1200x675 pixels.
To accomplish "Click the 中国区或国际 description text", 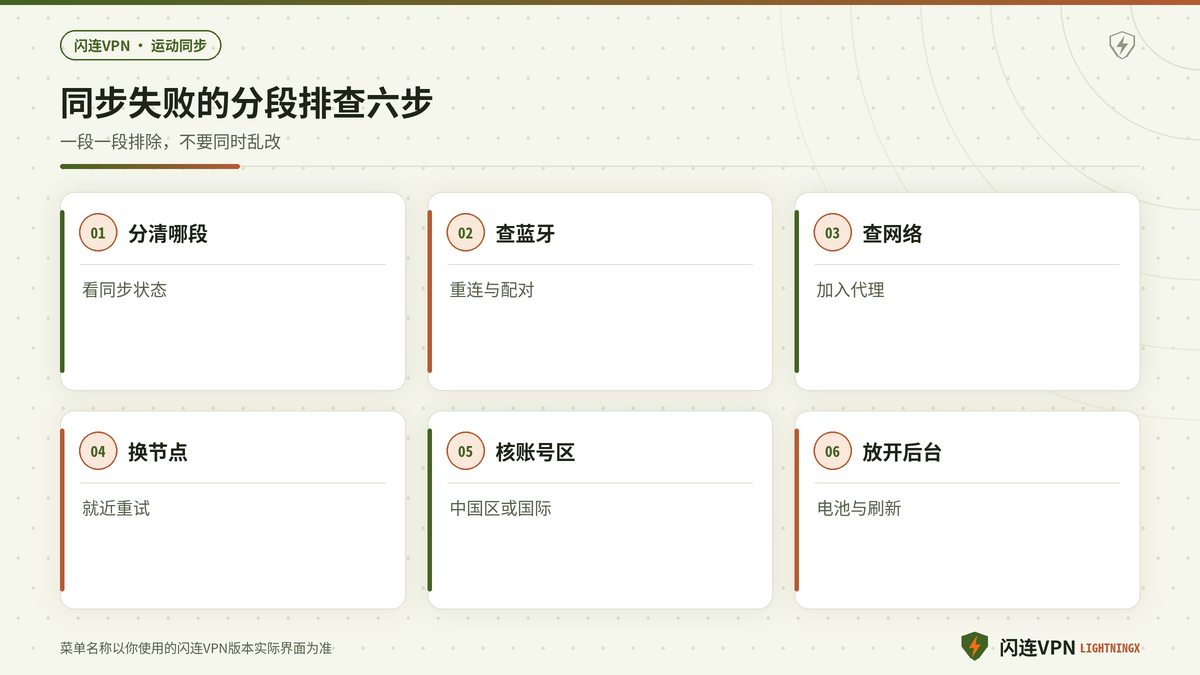I will [x=500, y=508].
